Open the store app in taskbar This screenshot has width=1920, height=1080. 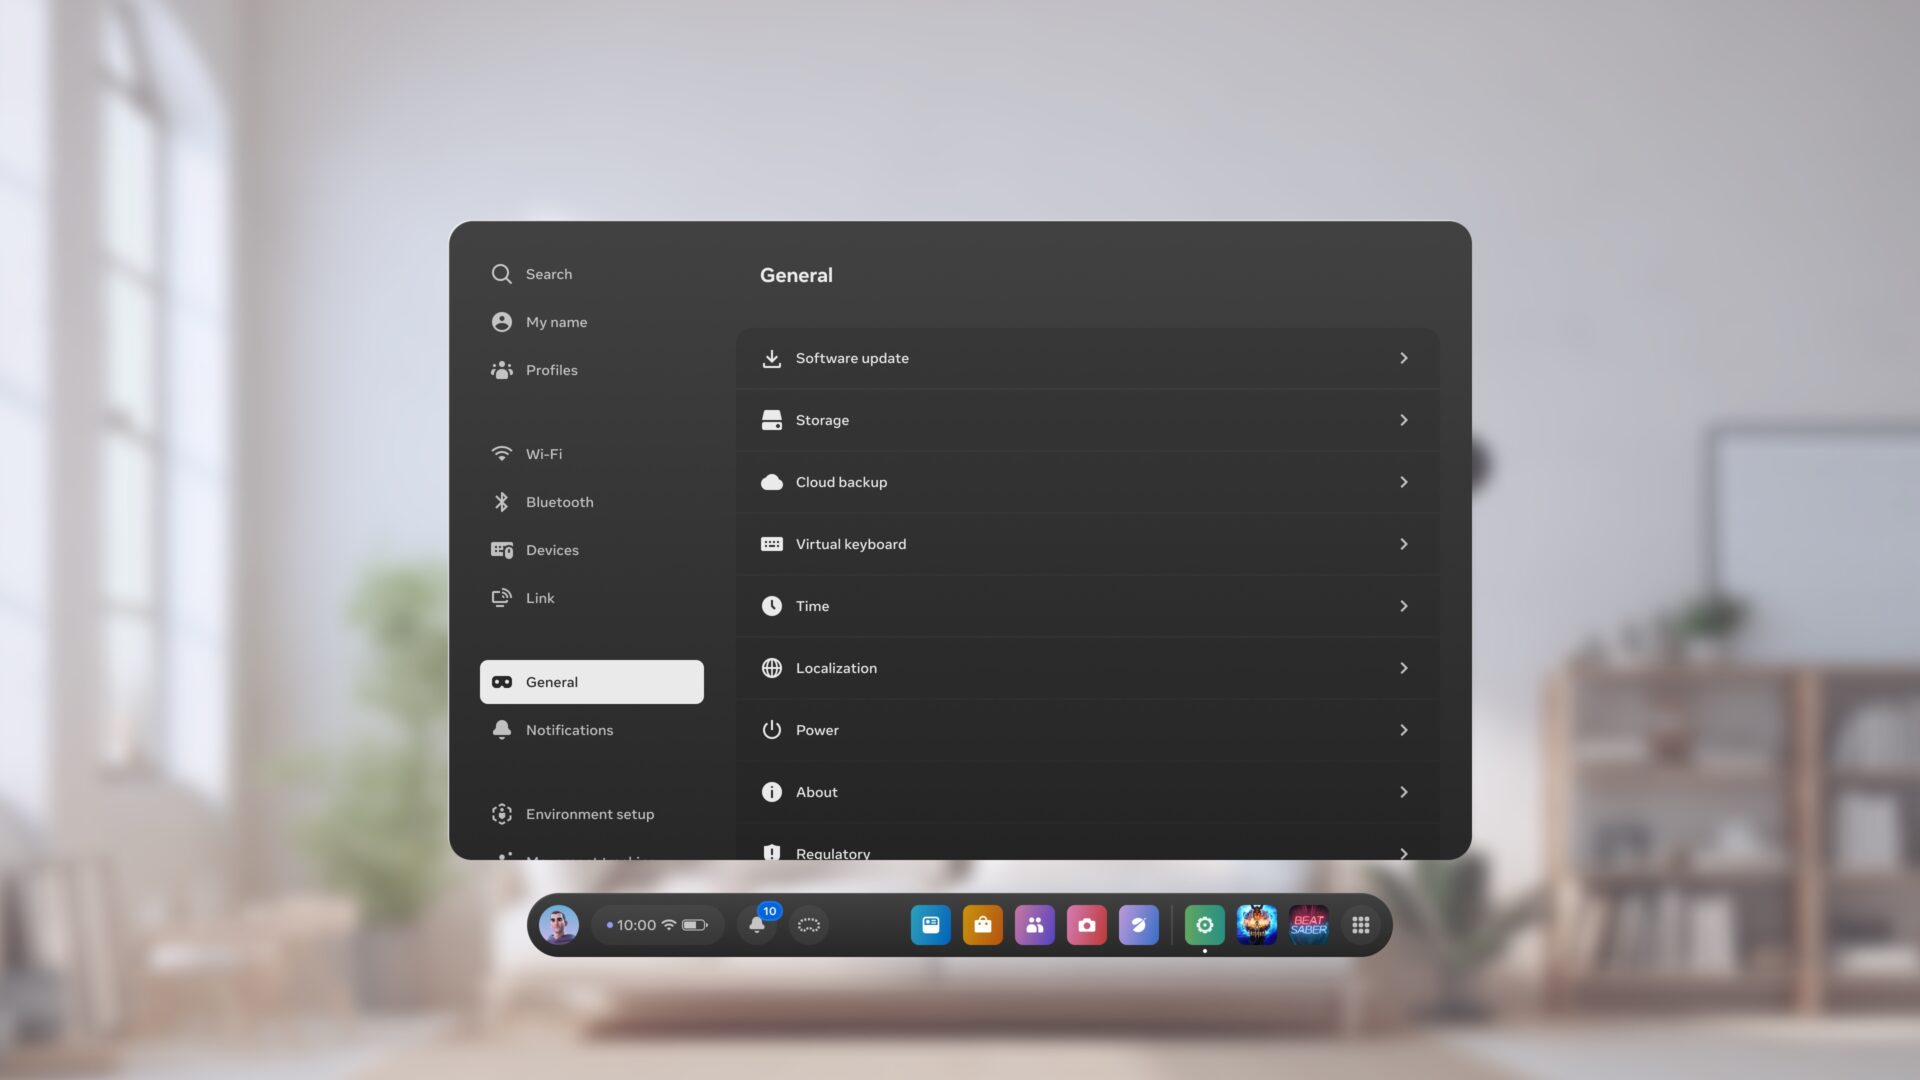pyautogui.click(x=982, y=924)
